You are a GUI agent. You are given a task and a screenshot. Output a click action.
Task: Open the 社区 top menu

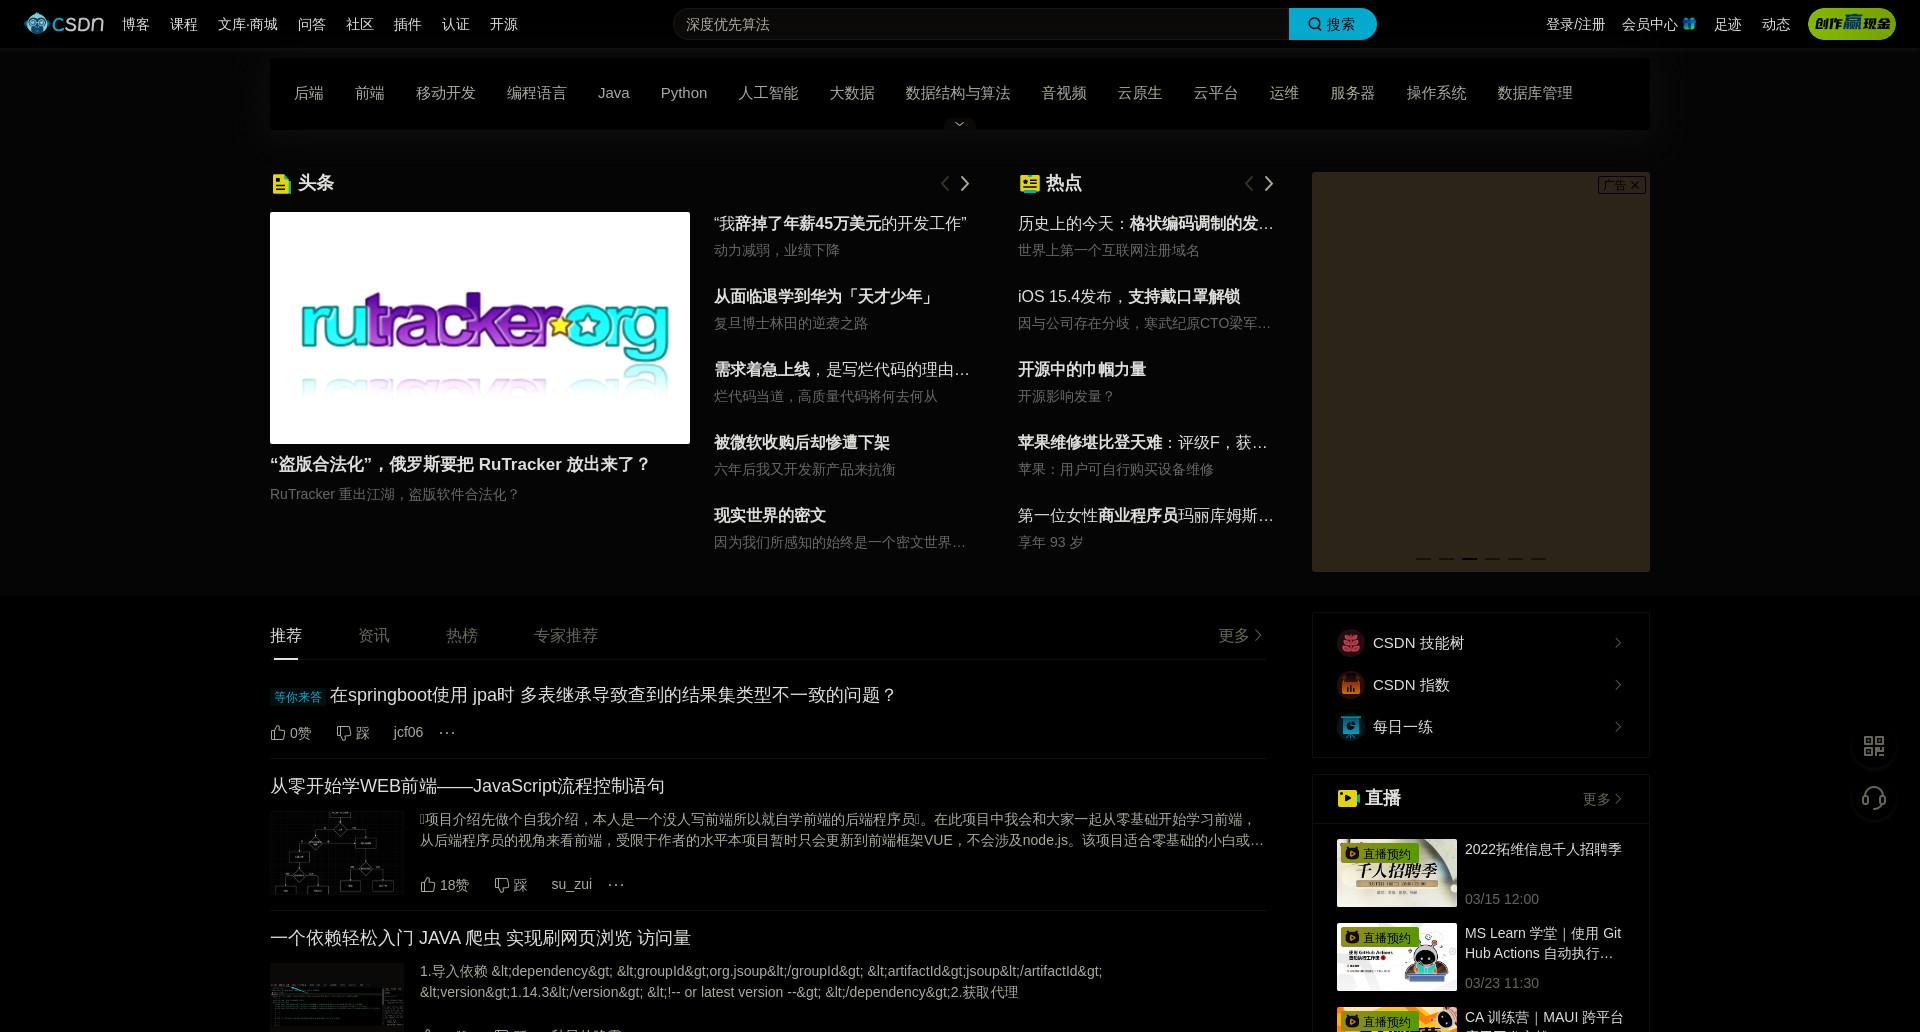pyautogui.click(x=360, y=24)
